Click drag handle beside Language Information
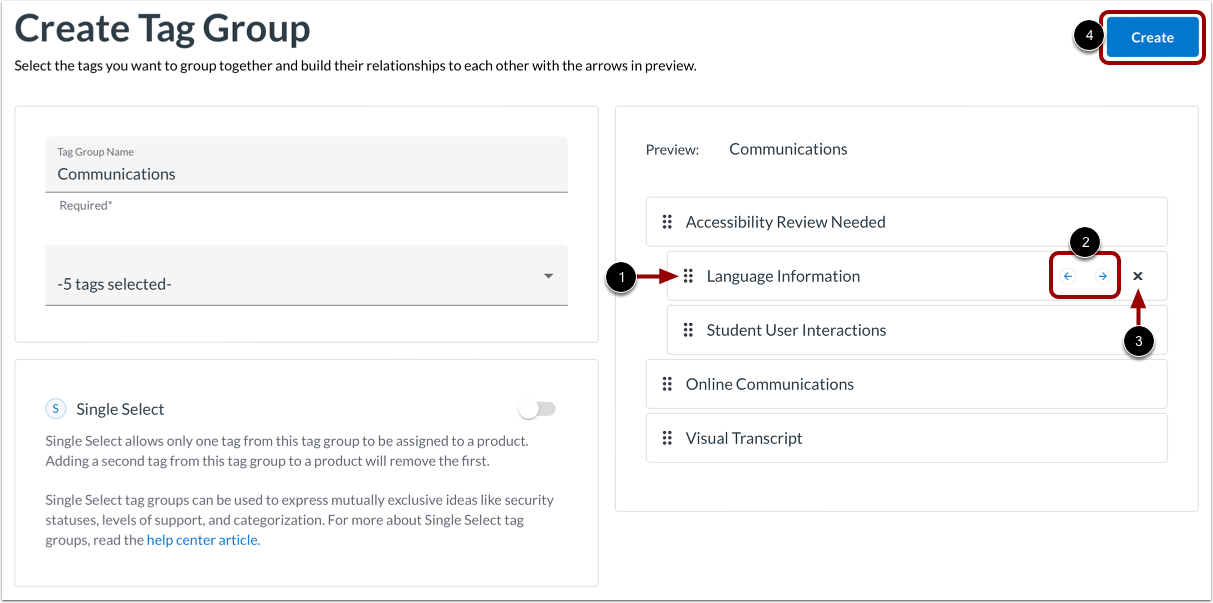Screen dimensions: 1213x603 688,276
